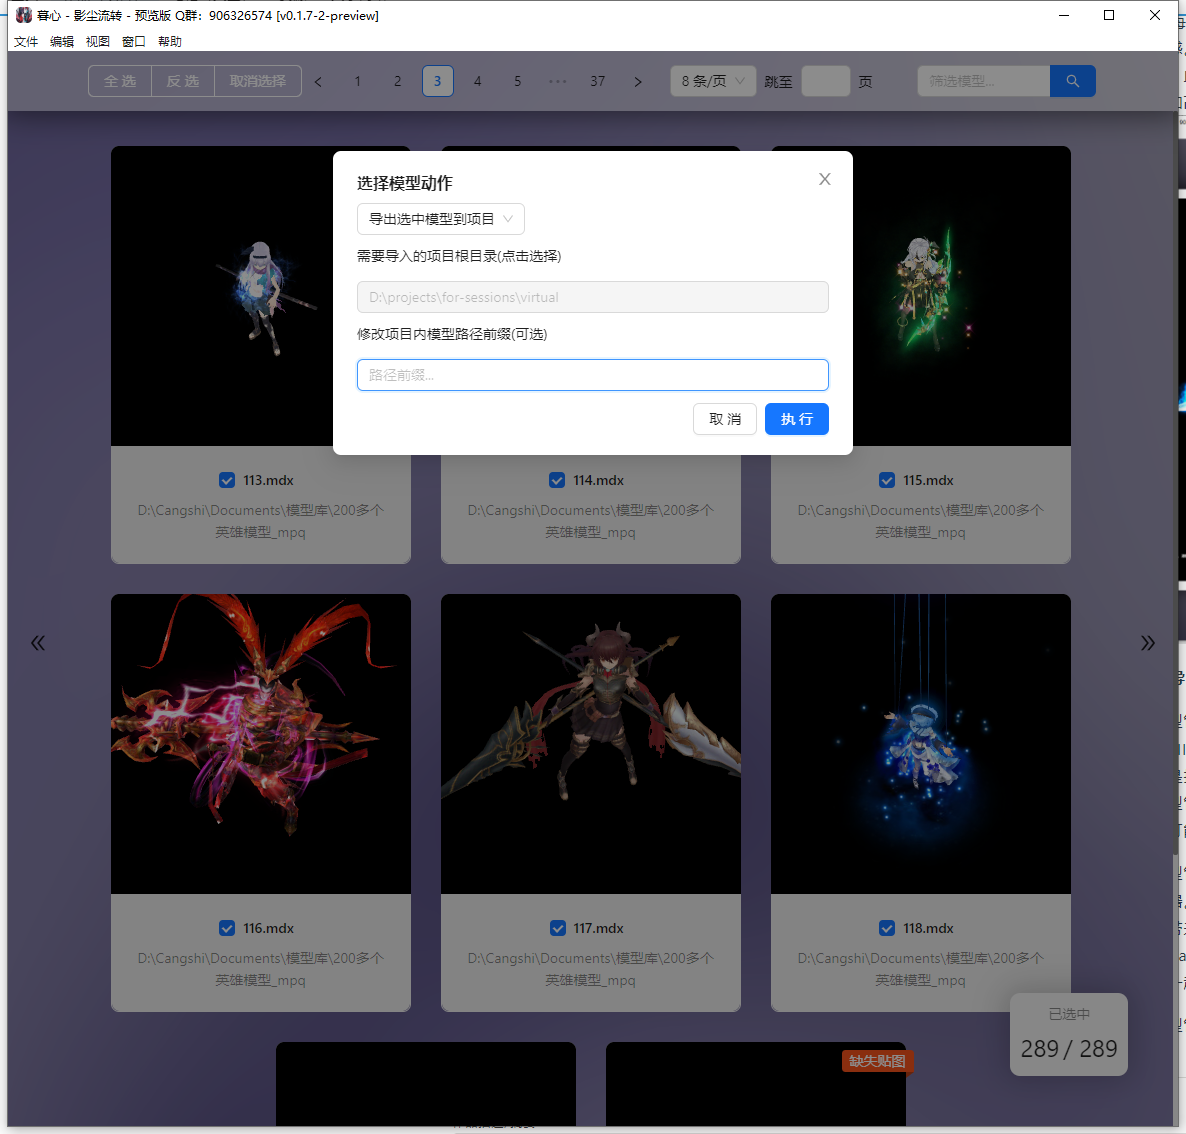Image resolution: width=1186 pixels, height=1134 pixels.
Task: Select page 4 in pagination
Action: point(477,81)
